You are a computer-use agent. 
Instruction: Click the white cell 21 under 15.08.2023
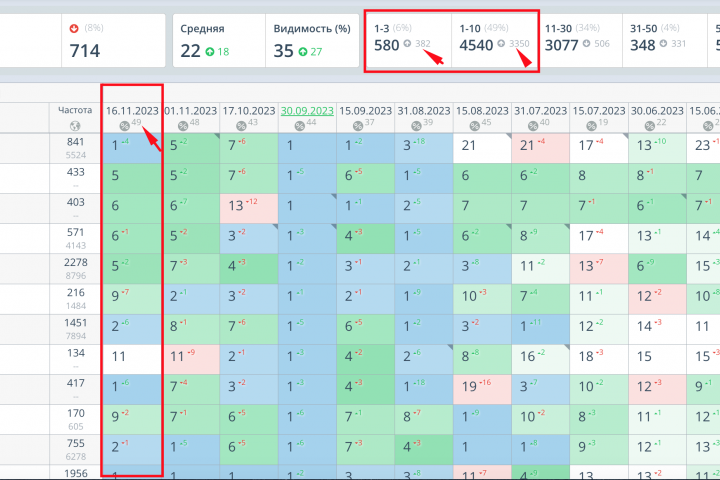(x=482, y=148)
